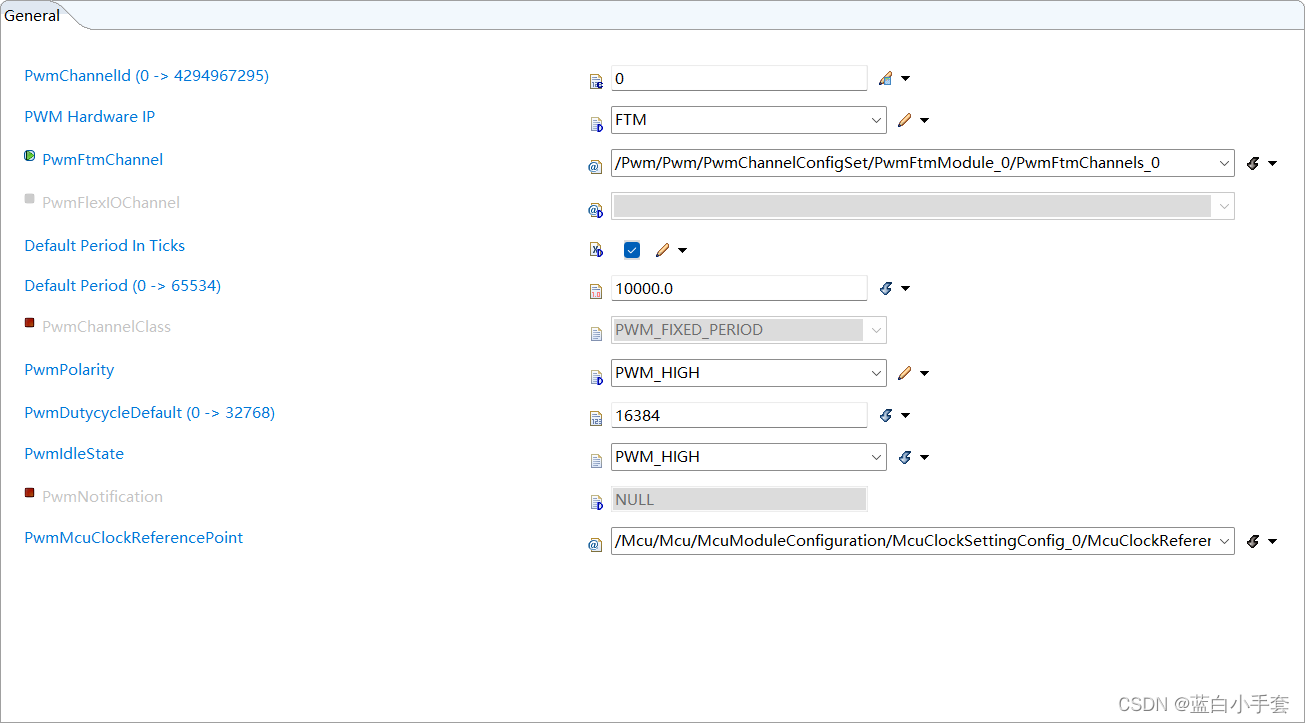Open the arrow menu beside PwmDutycycleDefault icon

[905, 415]
